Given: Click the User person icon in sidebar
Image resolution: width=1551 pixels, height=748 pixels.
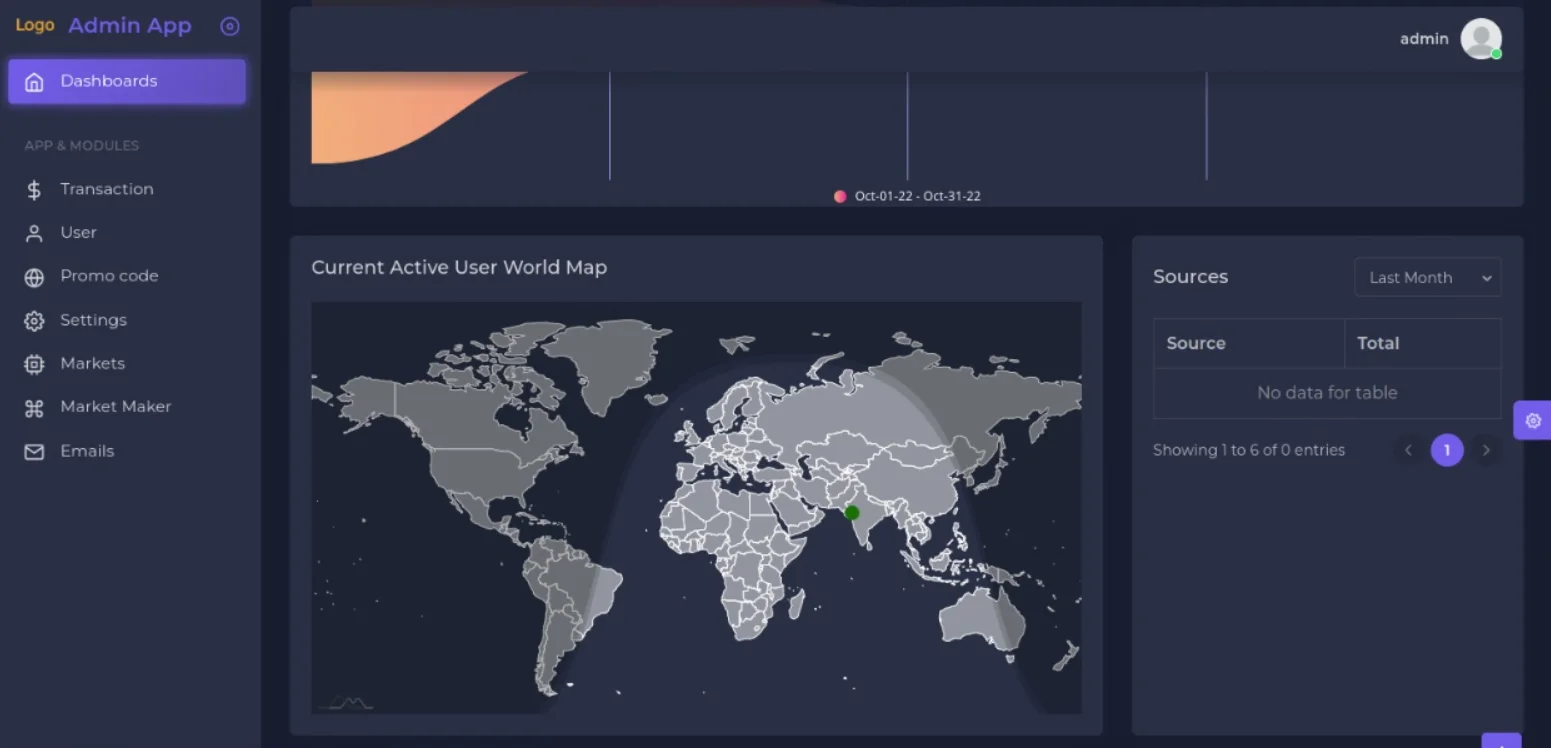Looking at the screenshot, I should pyautogui.click(x=34, y=233).
